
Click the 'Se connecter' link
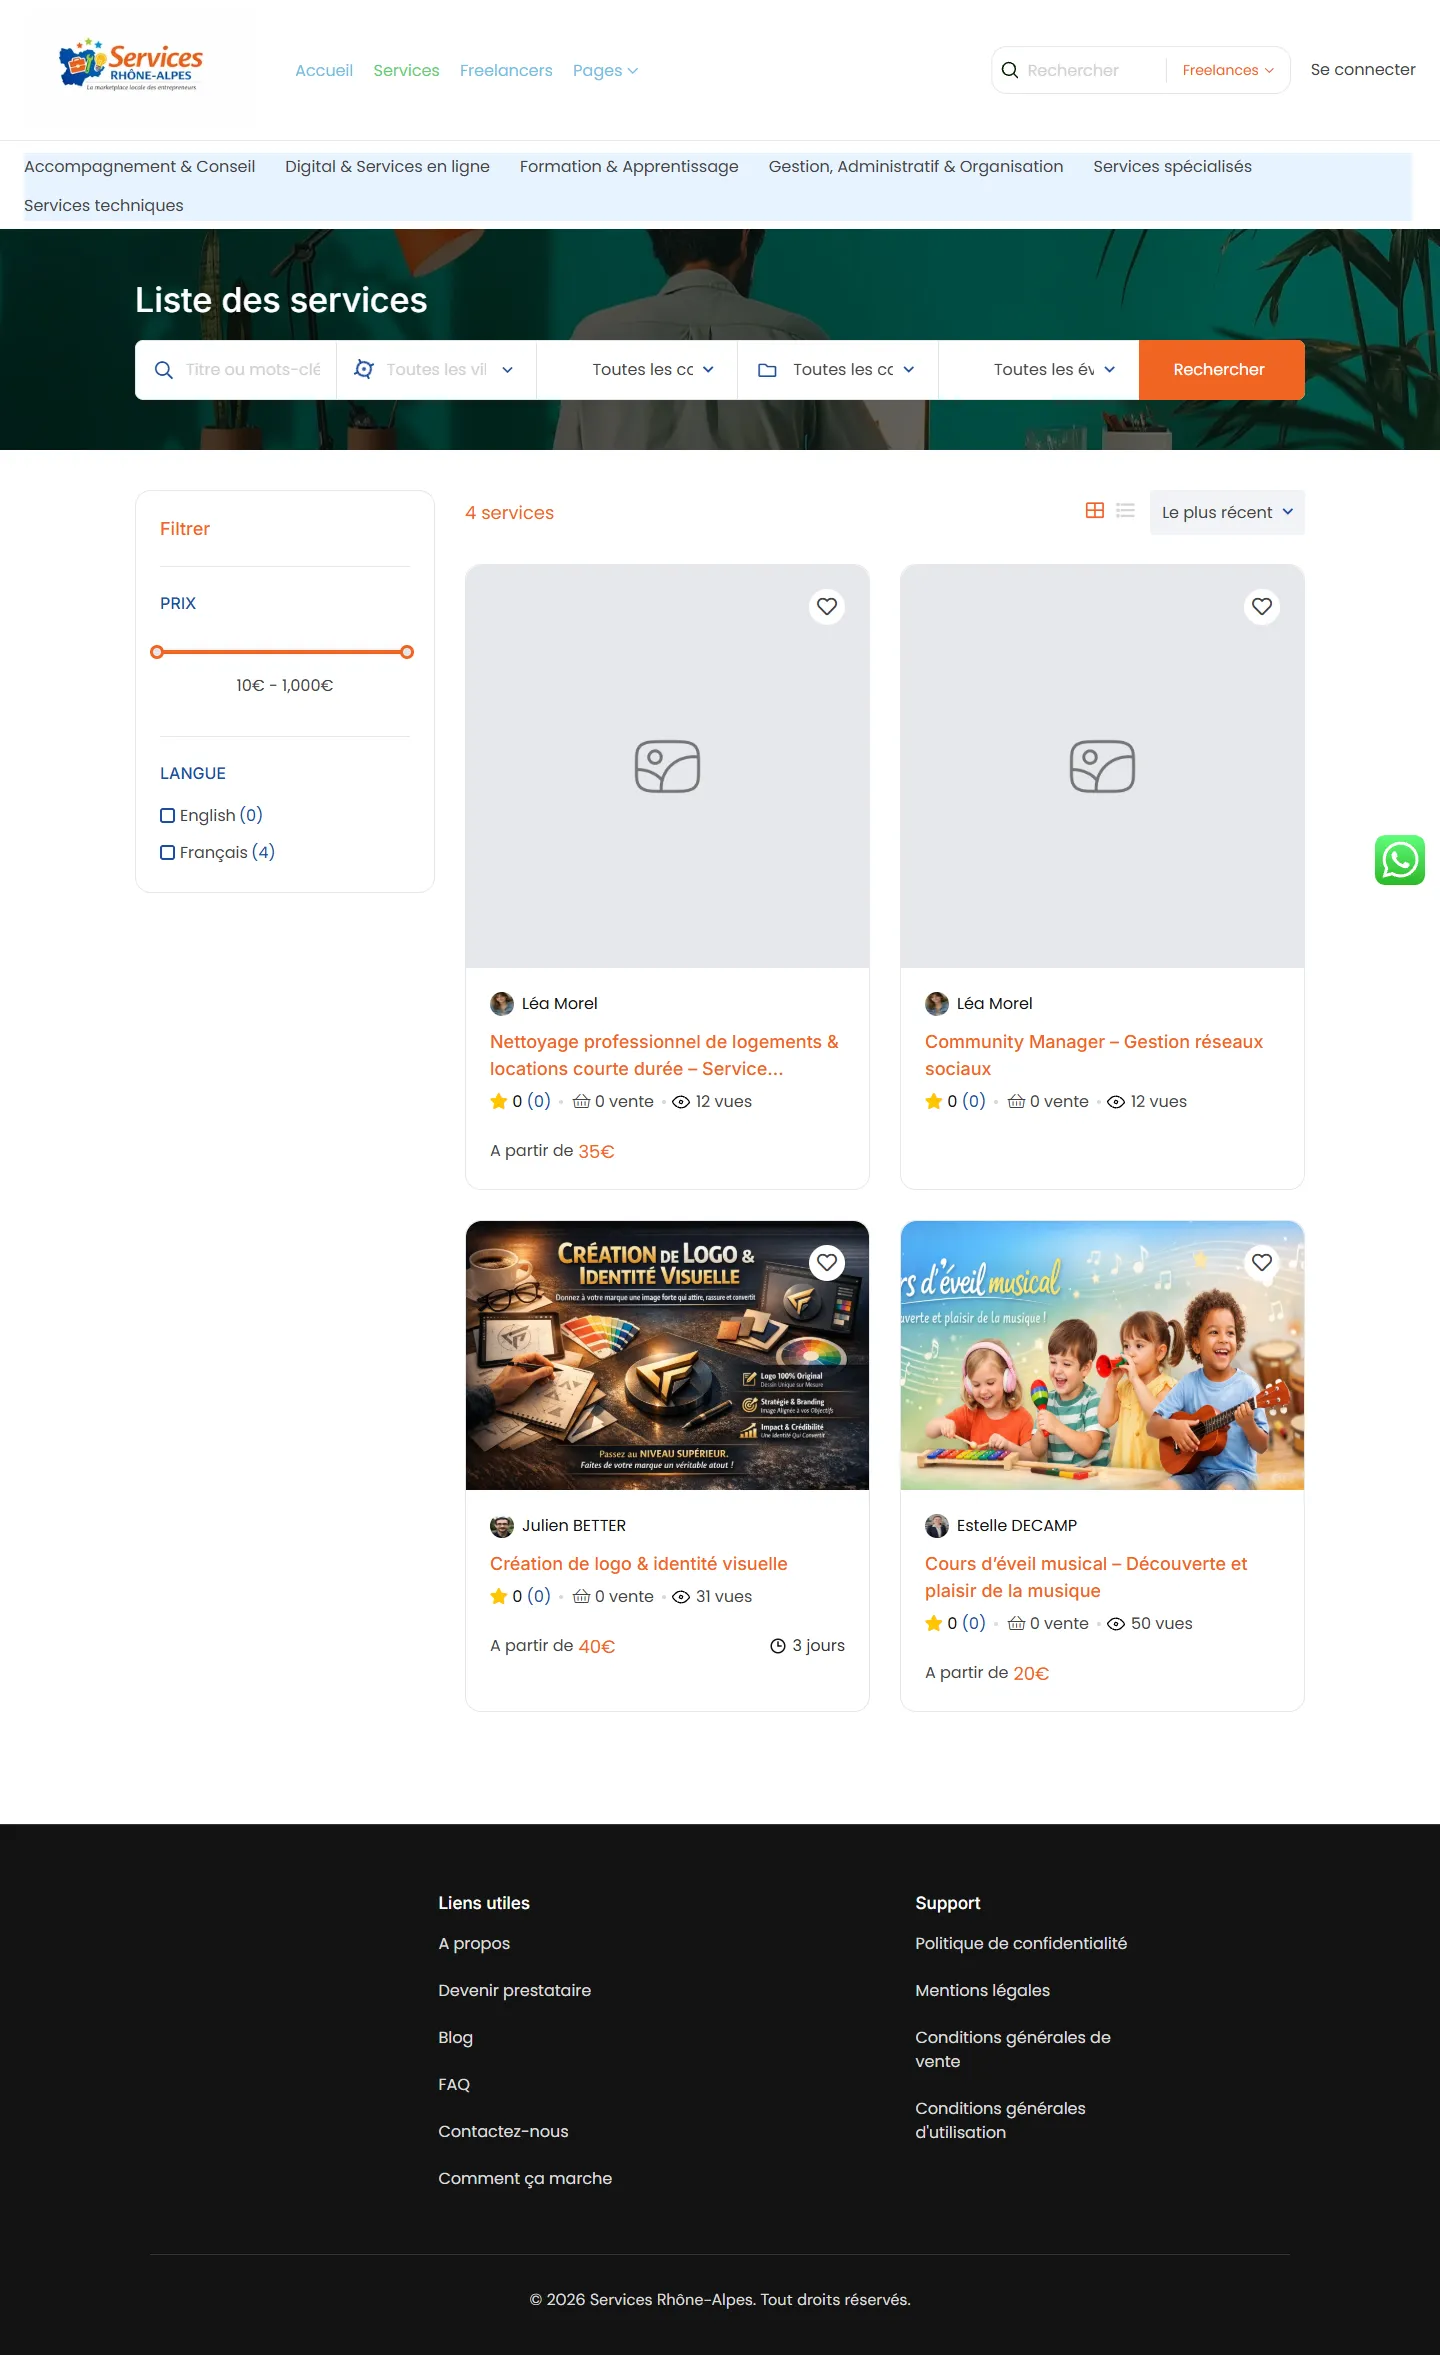click(1363, 70)
